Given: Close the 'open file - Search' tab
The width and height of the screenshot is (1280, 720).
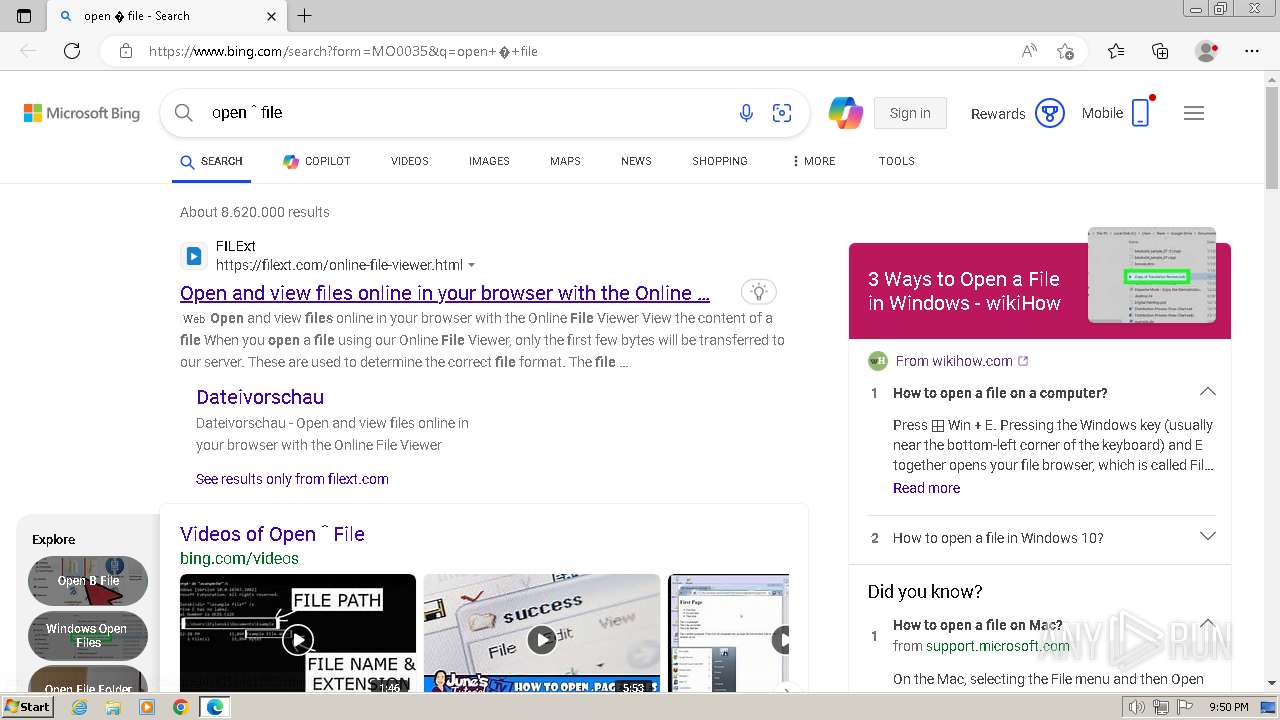Looking at the screenshot, I should pyautogui.click(x=272, y=16).
